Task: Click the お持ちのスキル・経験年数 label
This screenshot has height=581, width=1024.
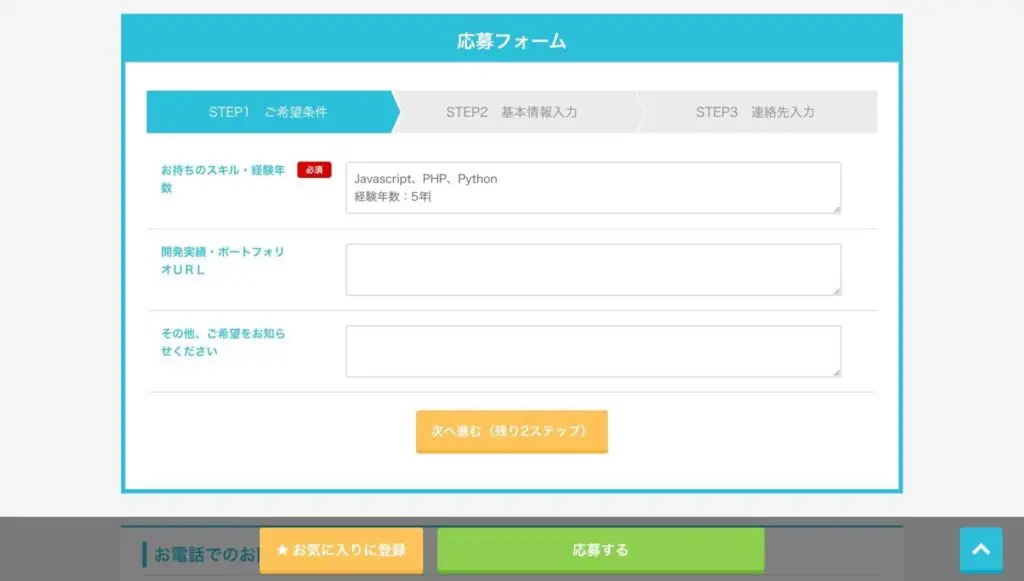Action: pyautogui.click(x=223, y=179)
